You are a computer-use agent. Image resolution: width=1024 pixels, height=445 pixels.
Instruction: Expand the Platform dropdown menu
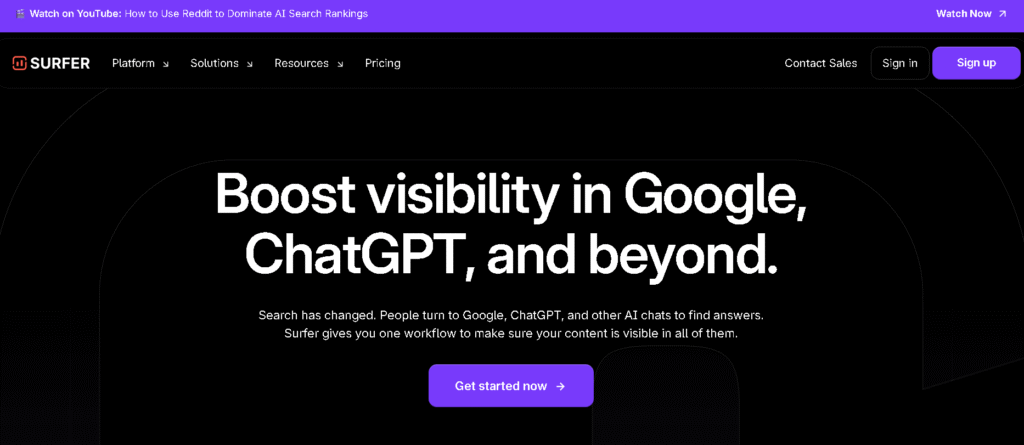point(140,63)
